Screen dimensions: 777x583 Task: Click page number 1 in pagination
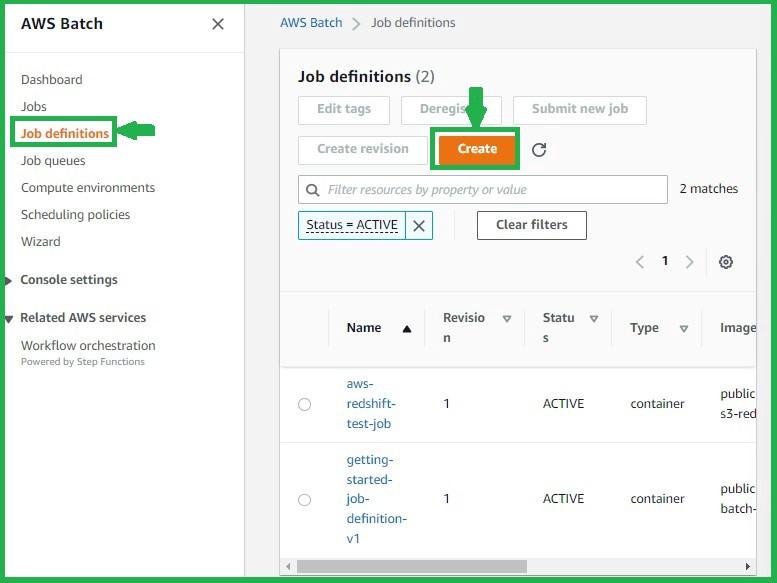pos(665,261)
